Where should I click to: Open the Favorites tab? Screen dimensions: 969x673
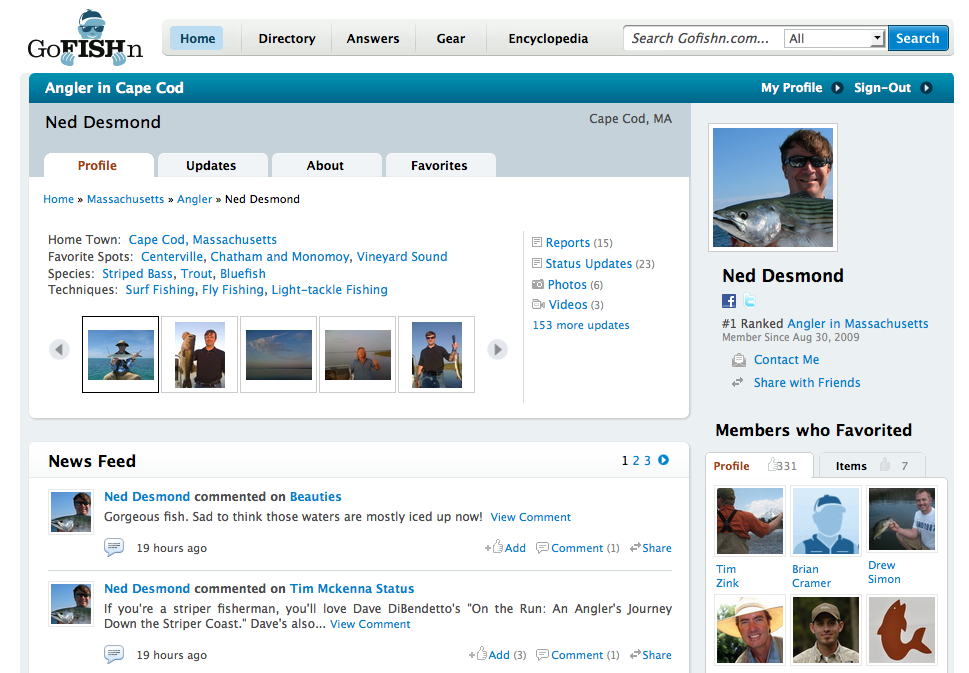439,165
